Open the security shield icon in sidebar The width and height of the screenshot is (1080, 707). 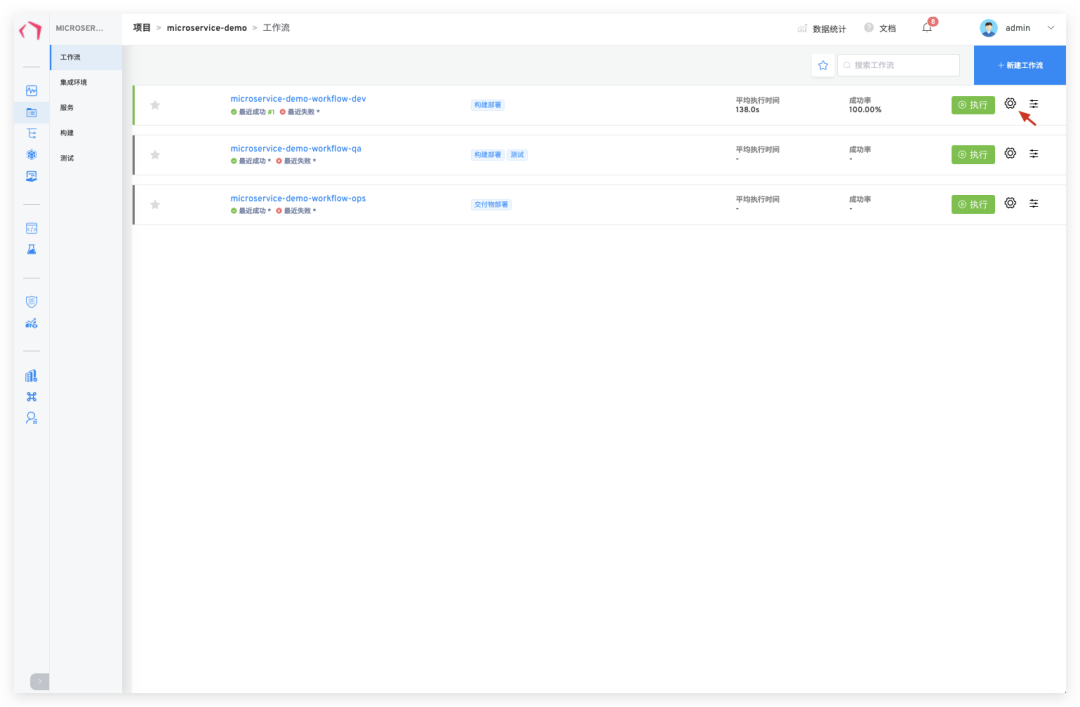pos(32,302)
